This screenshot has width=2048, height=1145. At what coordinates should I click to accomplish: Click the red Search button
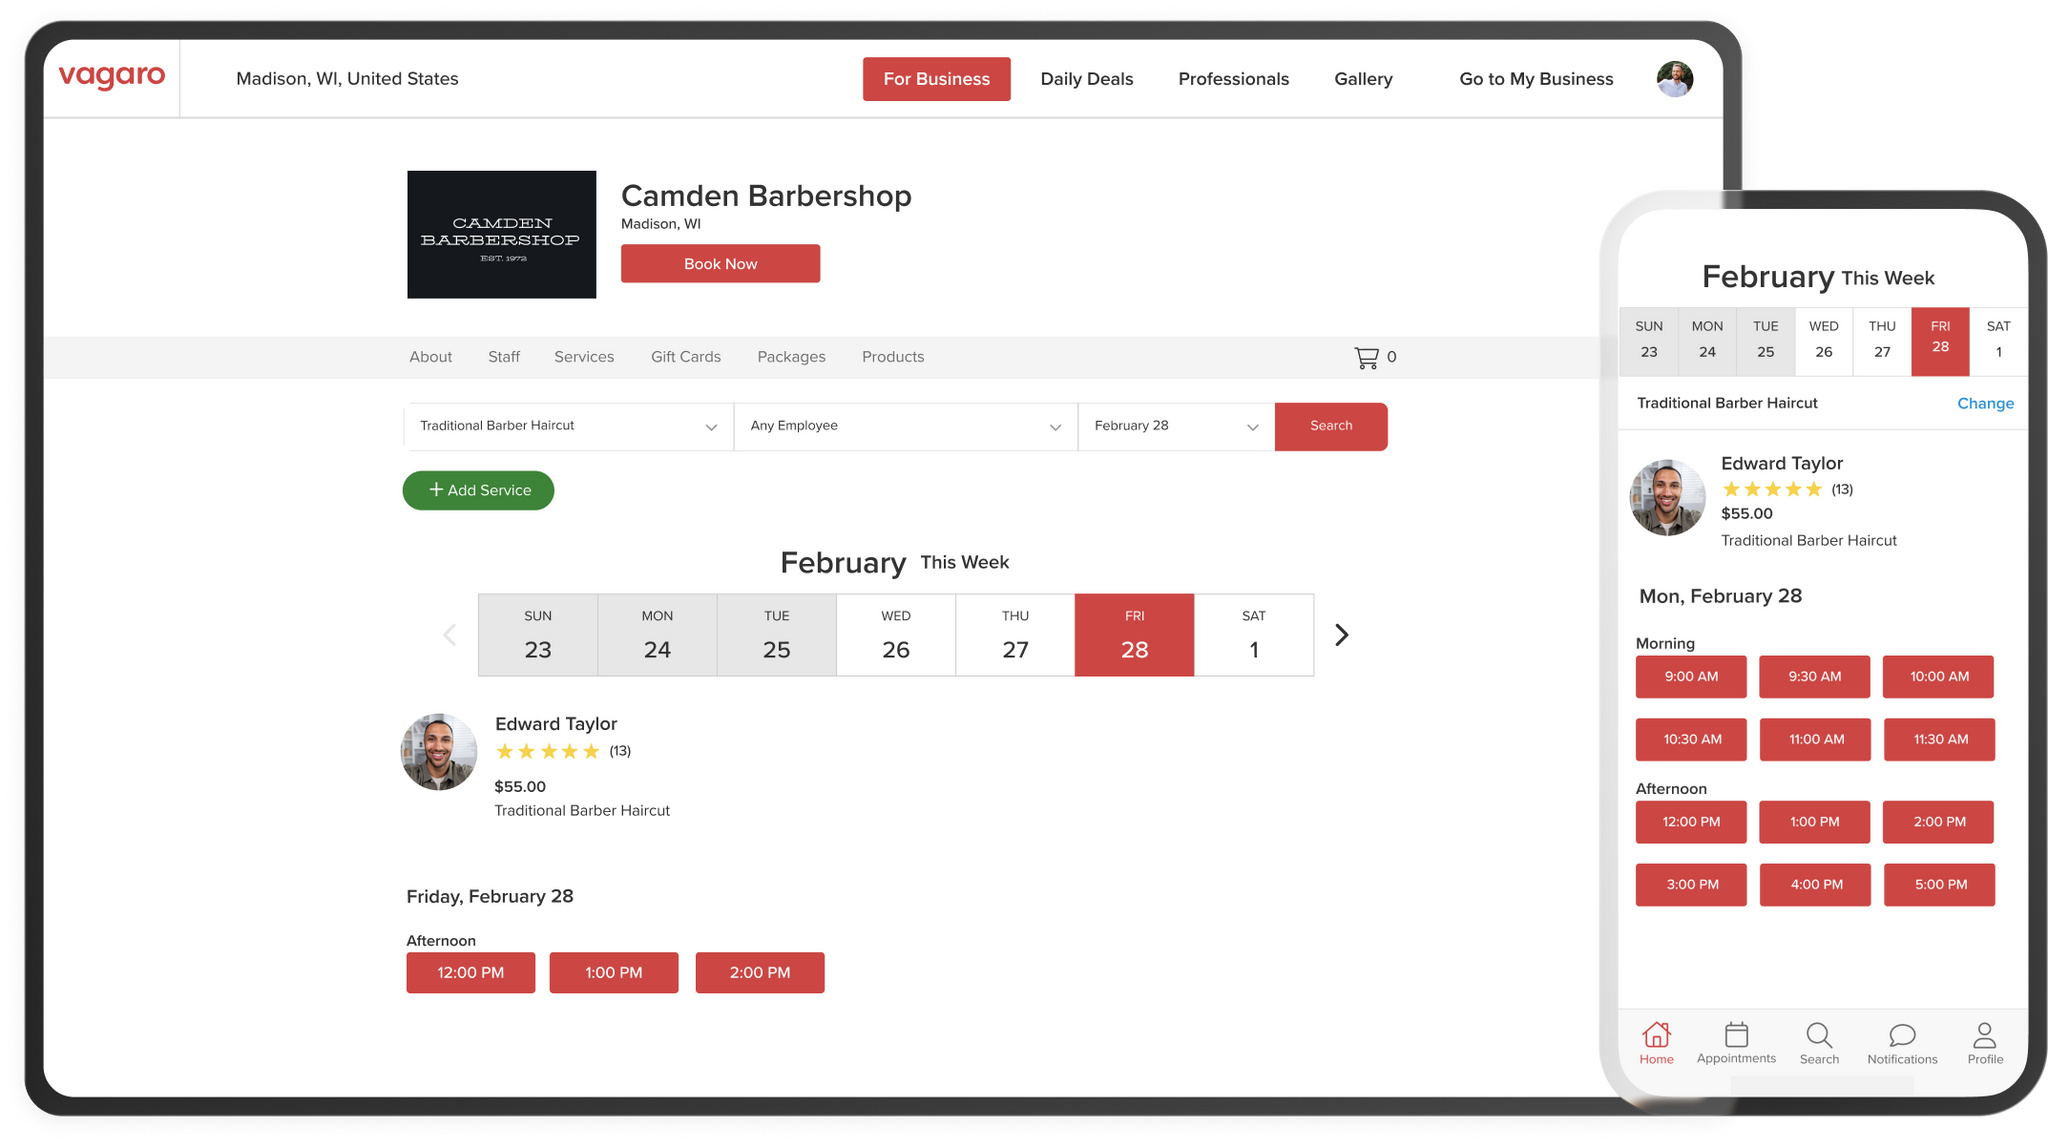[1331, 427]
